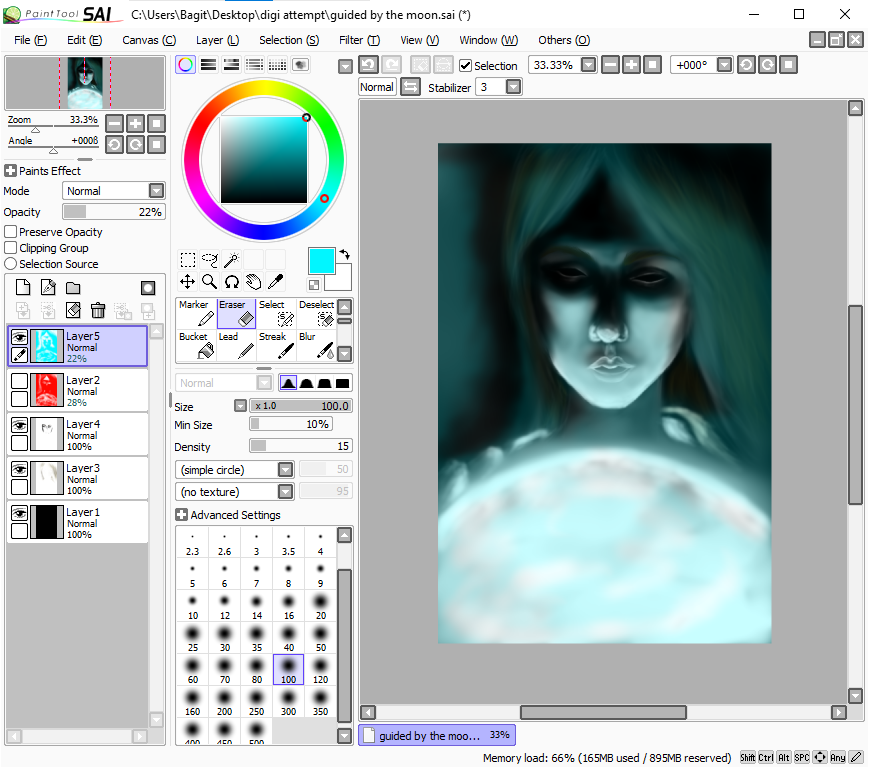
Task: Click the Normal drawing mode button
Action: coord(377,87)
